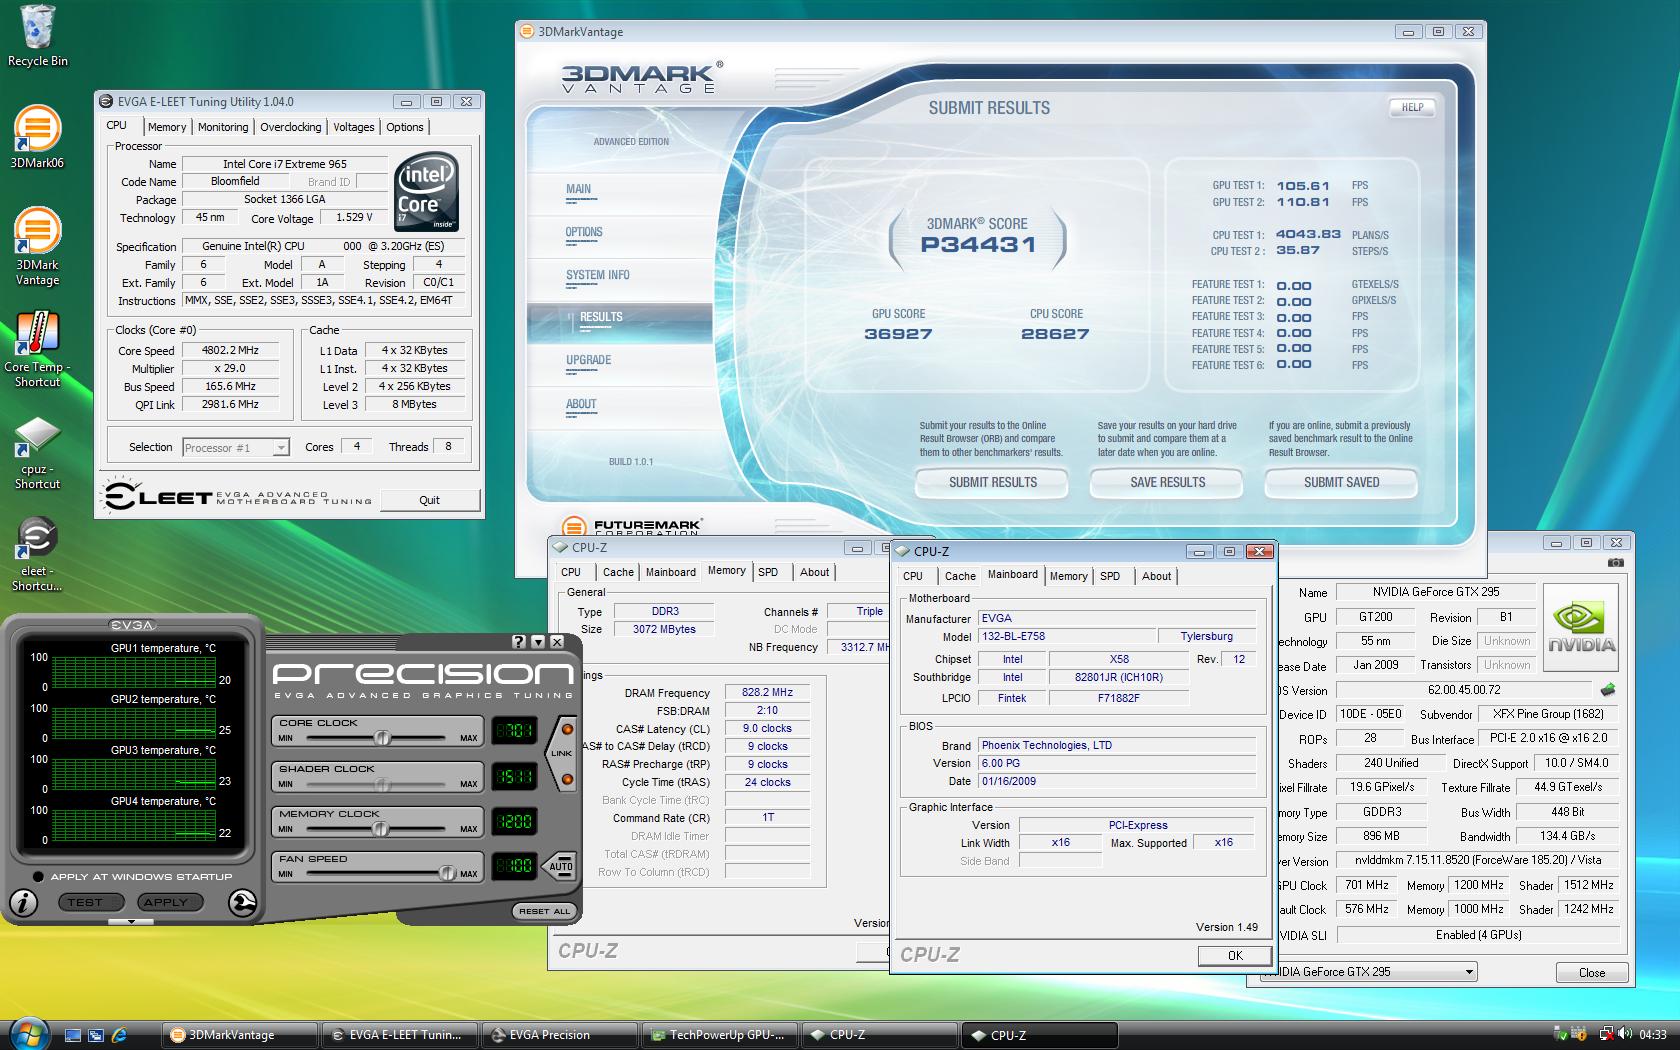Open the 3DMark06 desktop shortcut
1680x1050 pixels.
pyautogui.click(x=37, y=136)
